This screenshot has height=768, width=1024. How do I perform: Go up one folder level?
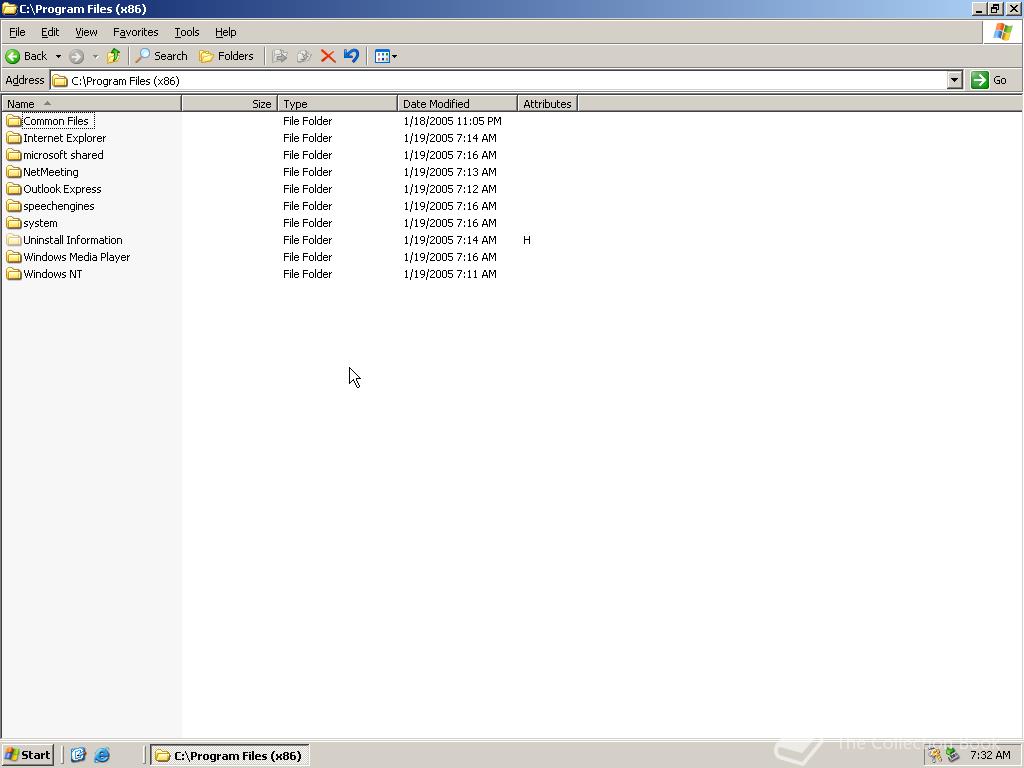pyautogui.click(x=114, y=56)
